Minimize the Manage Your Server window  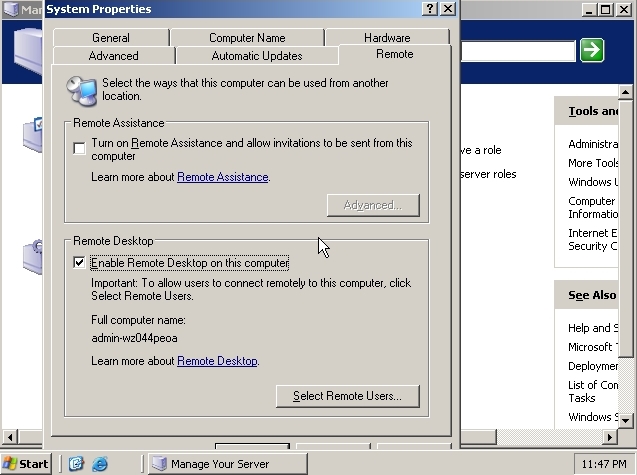[x=589, y=10]
